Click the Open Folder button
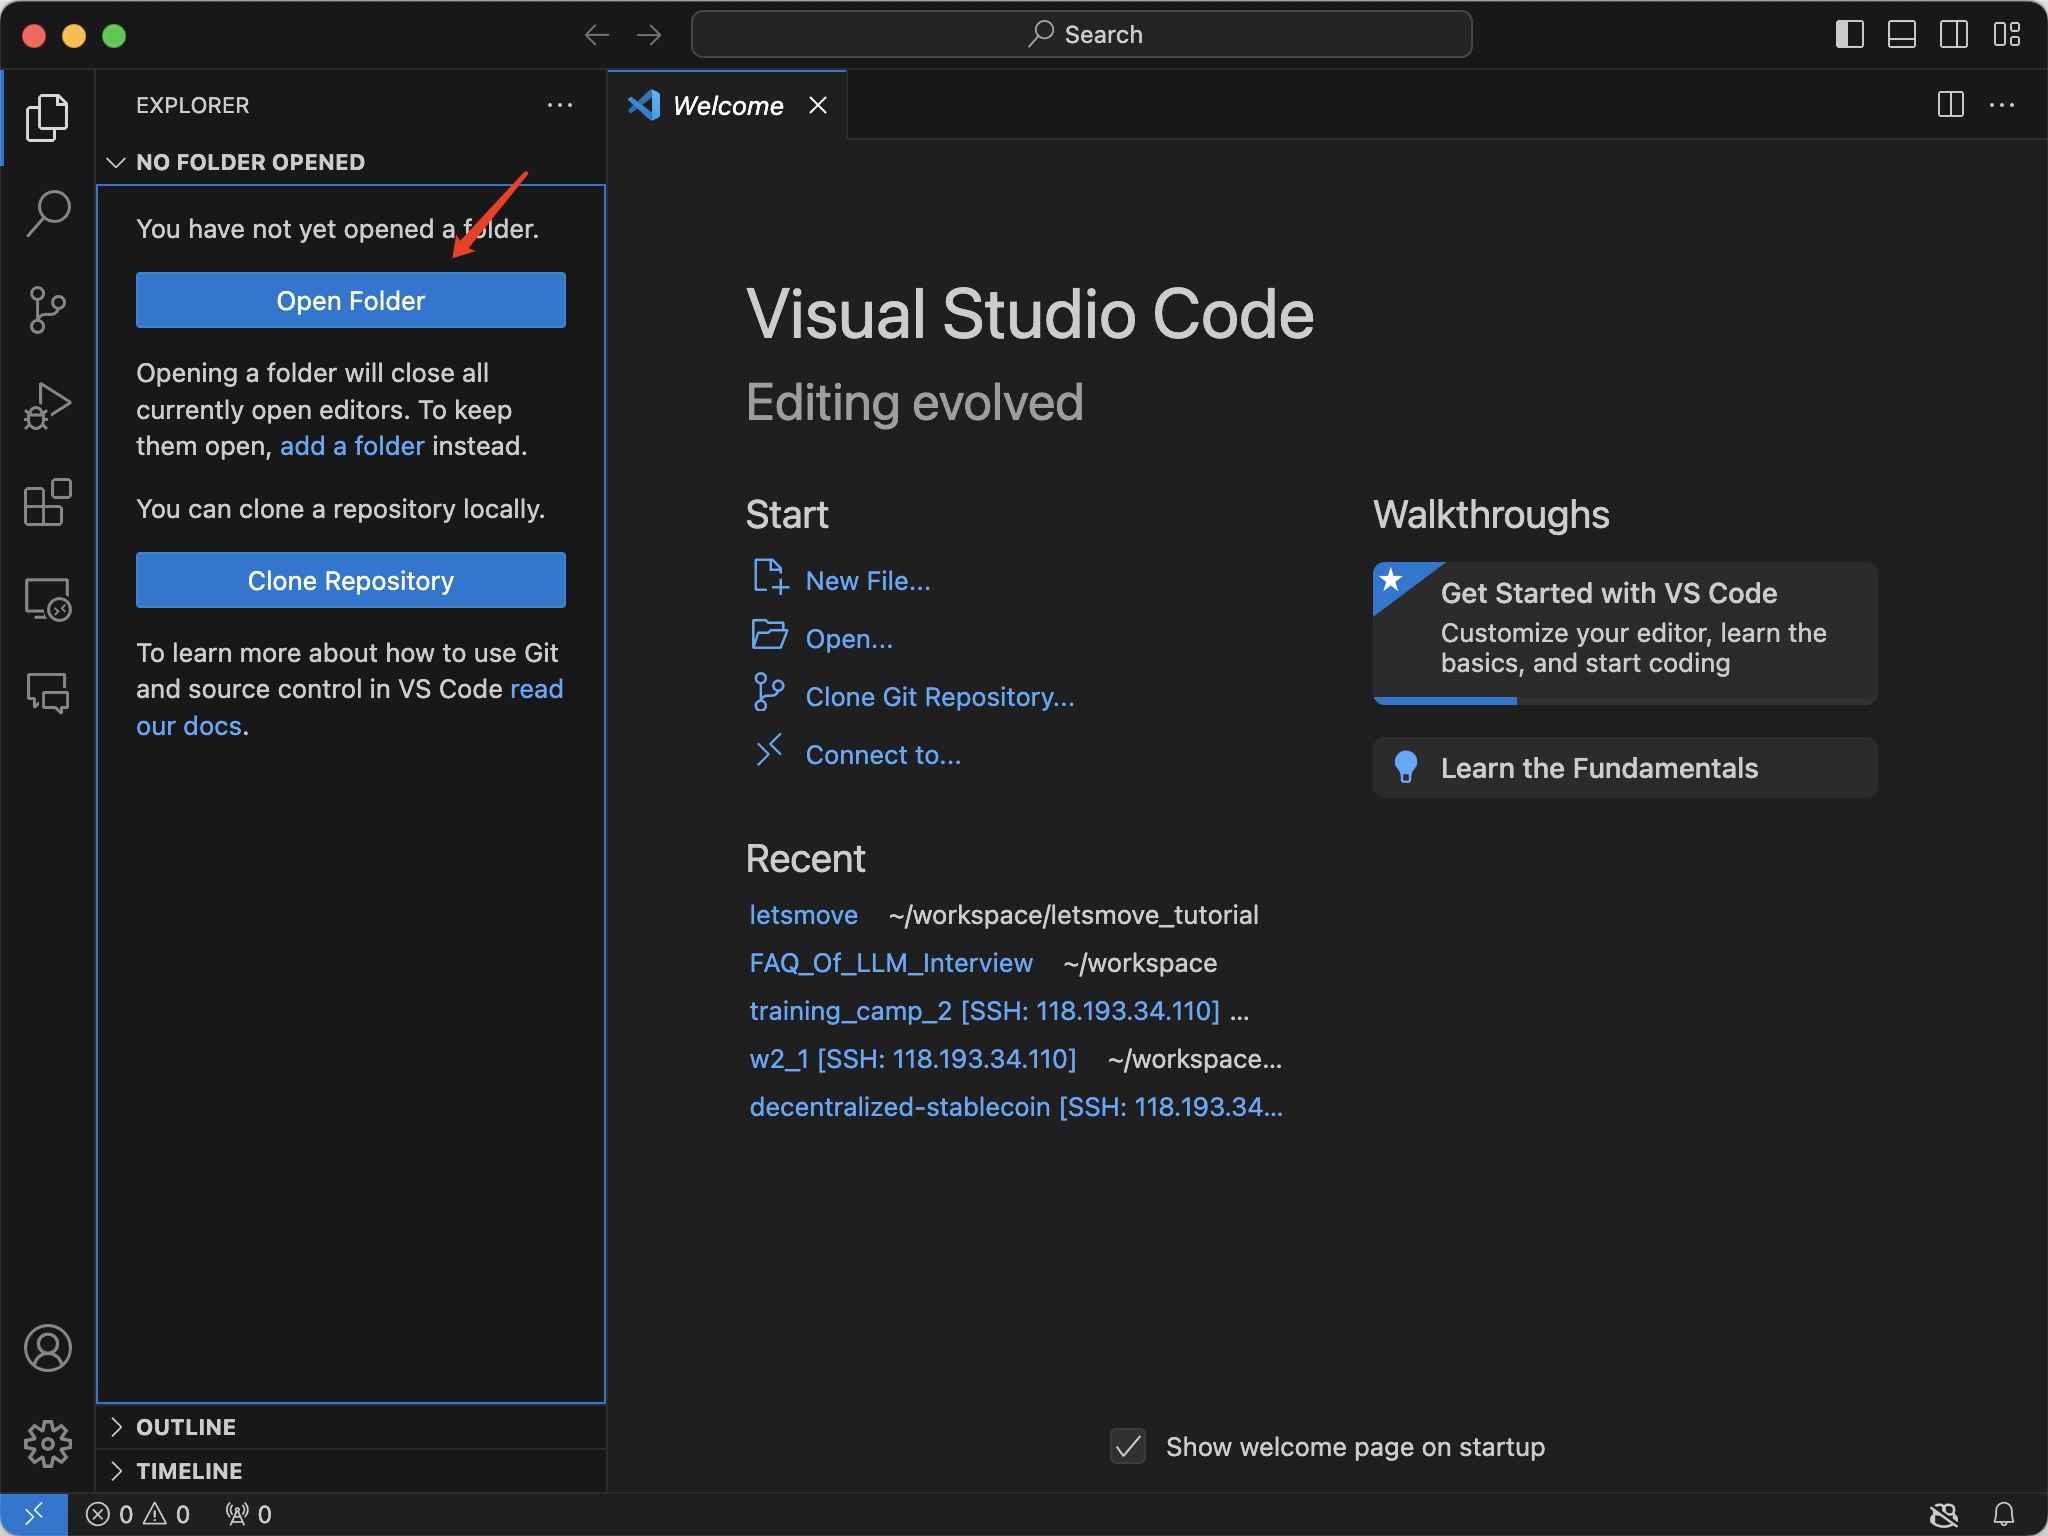The height and width of the screenshot is (1536, 2048). 351,300
